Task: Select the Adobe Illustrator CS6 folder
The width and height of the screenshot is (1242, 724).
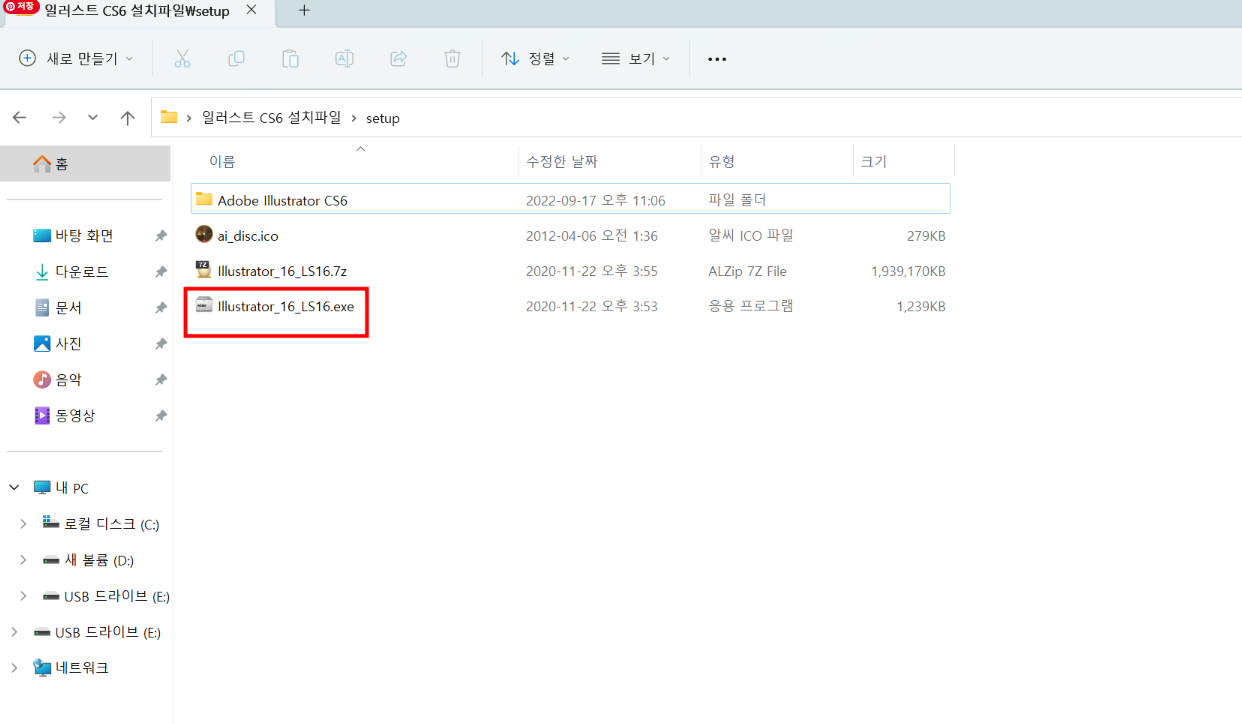Action: [x=570, y=200]
